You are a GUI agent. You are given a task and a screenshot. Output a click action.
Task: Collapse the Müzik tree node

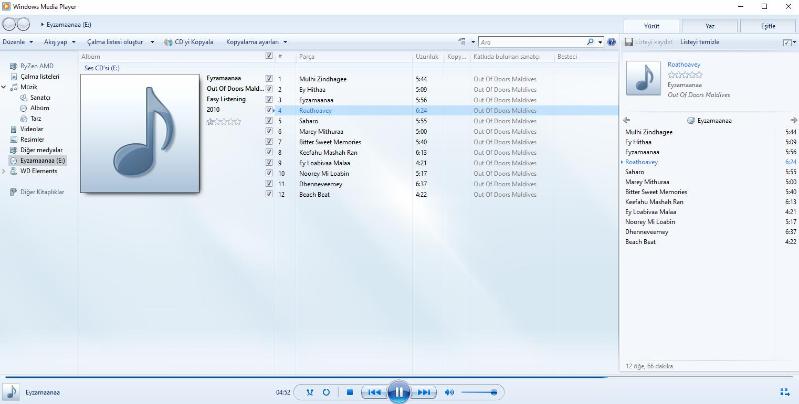(4, 87)
